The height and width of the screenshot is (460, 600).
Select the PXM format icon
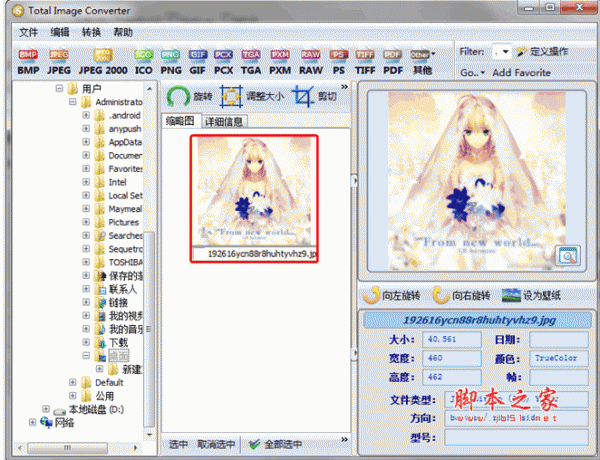280,62
